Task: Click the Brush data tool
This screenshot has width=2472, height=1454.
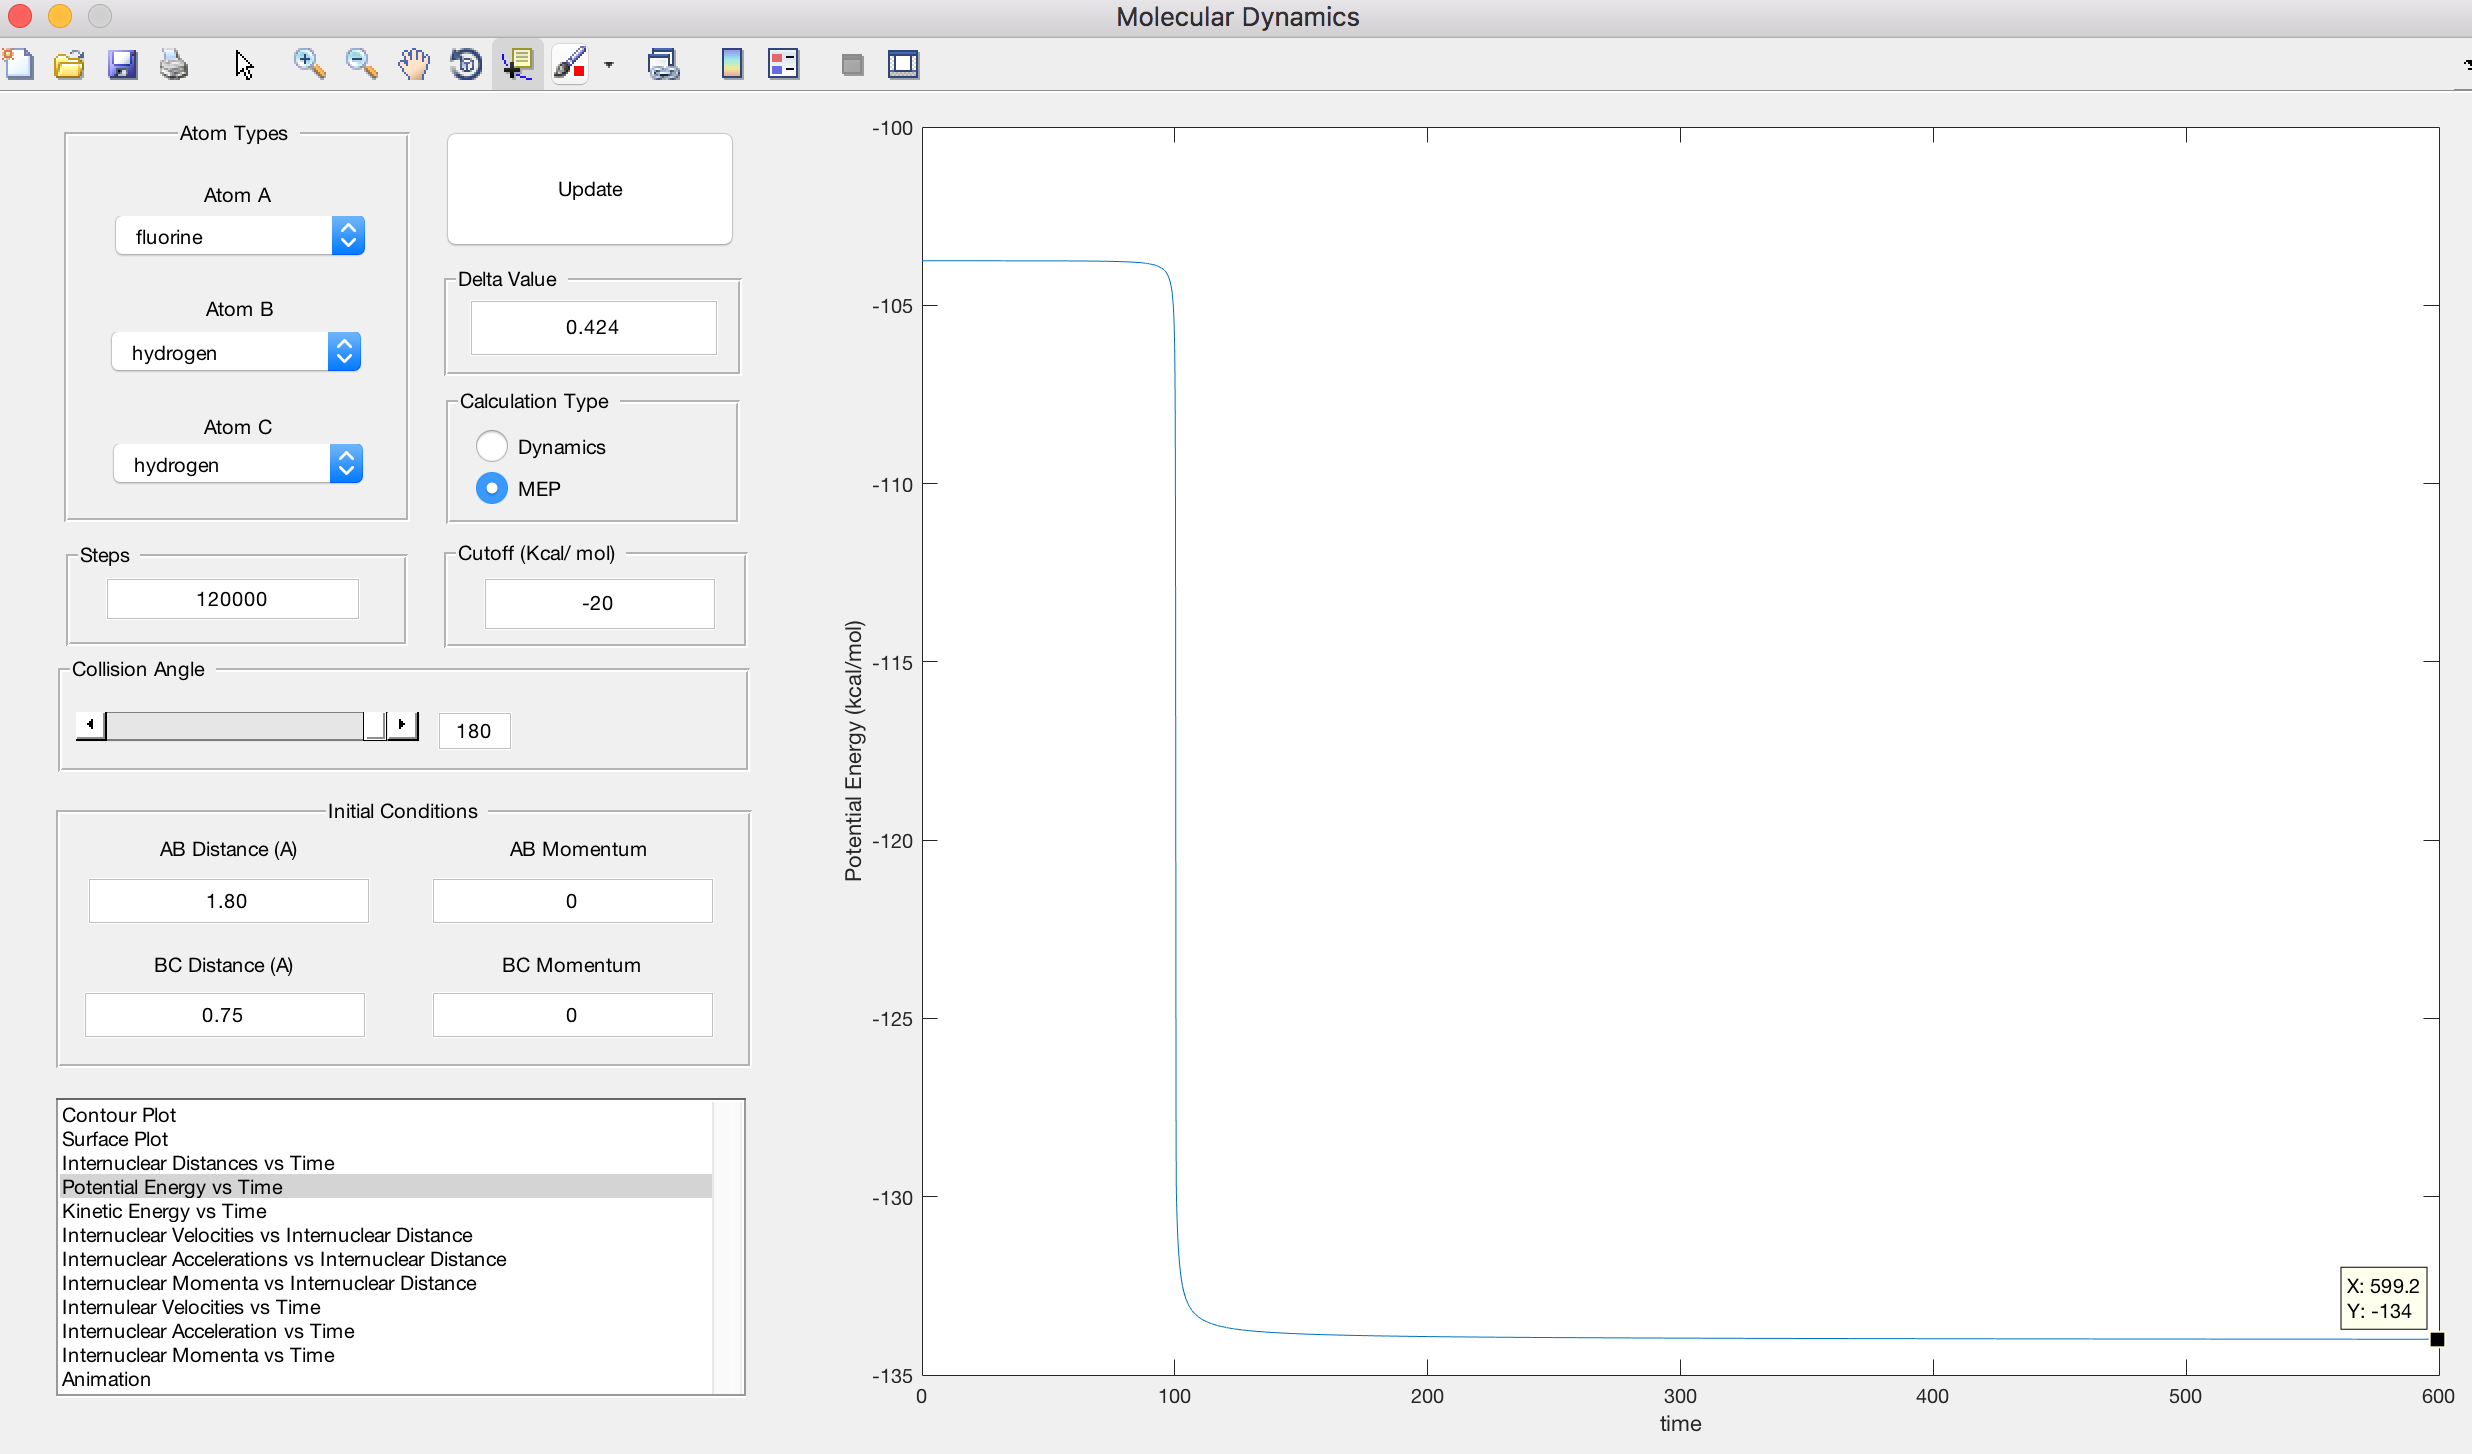Action: [570, 65]
